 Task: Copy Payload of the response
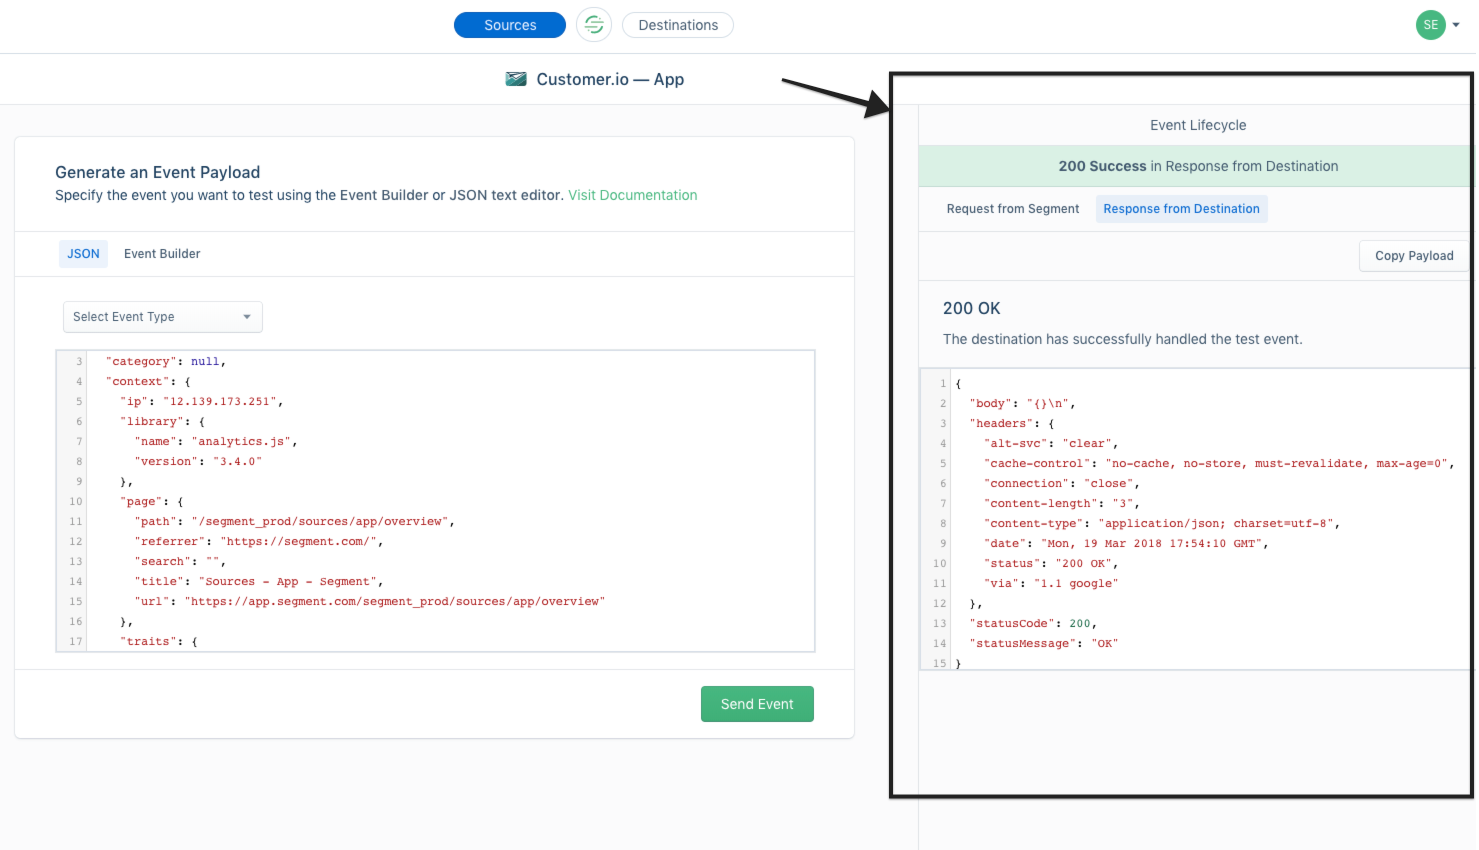(x=1414, y=256)
